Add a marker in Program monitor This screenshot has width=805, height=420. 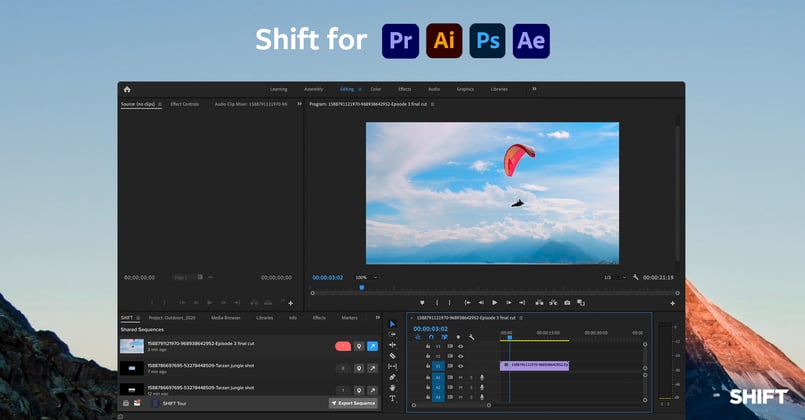(x=422, y=303)
